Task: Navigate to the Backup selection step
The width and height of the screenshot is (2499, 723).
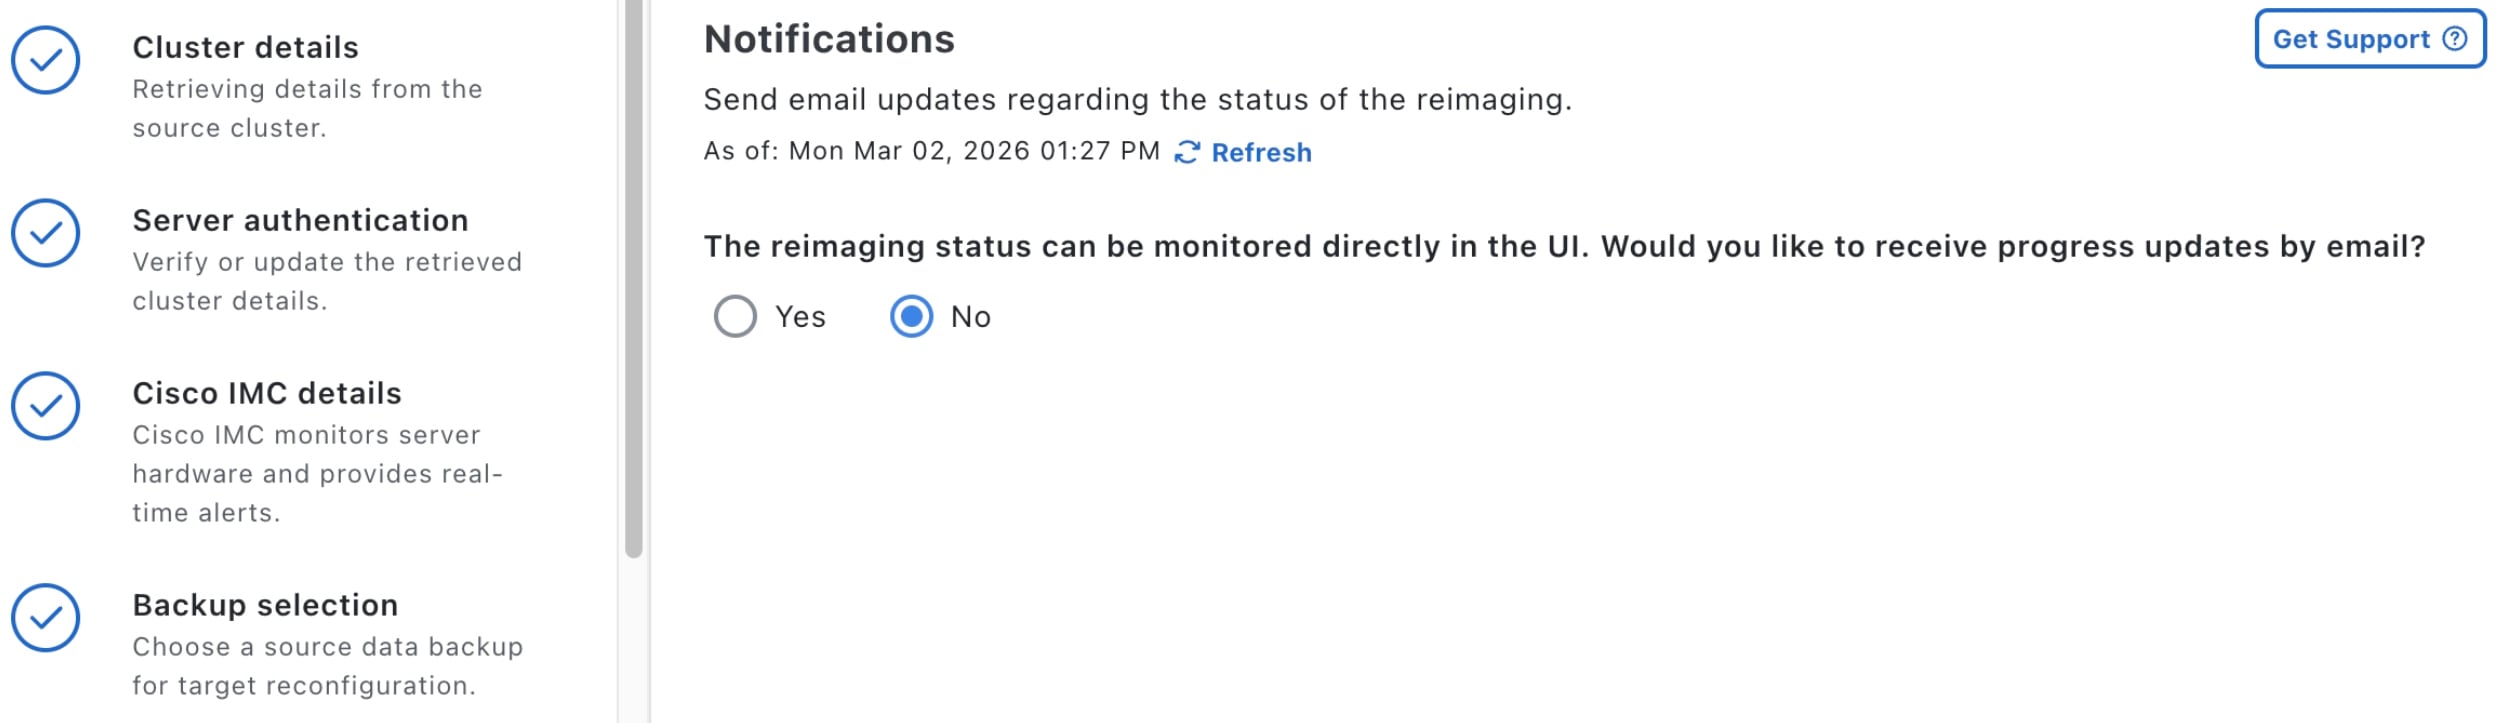Action: (x=265, y=605)
